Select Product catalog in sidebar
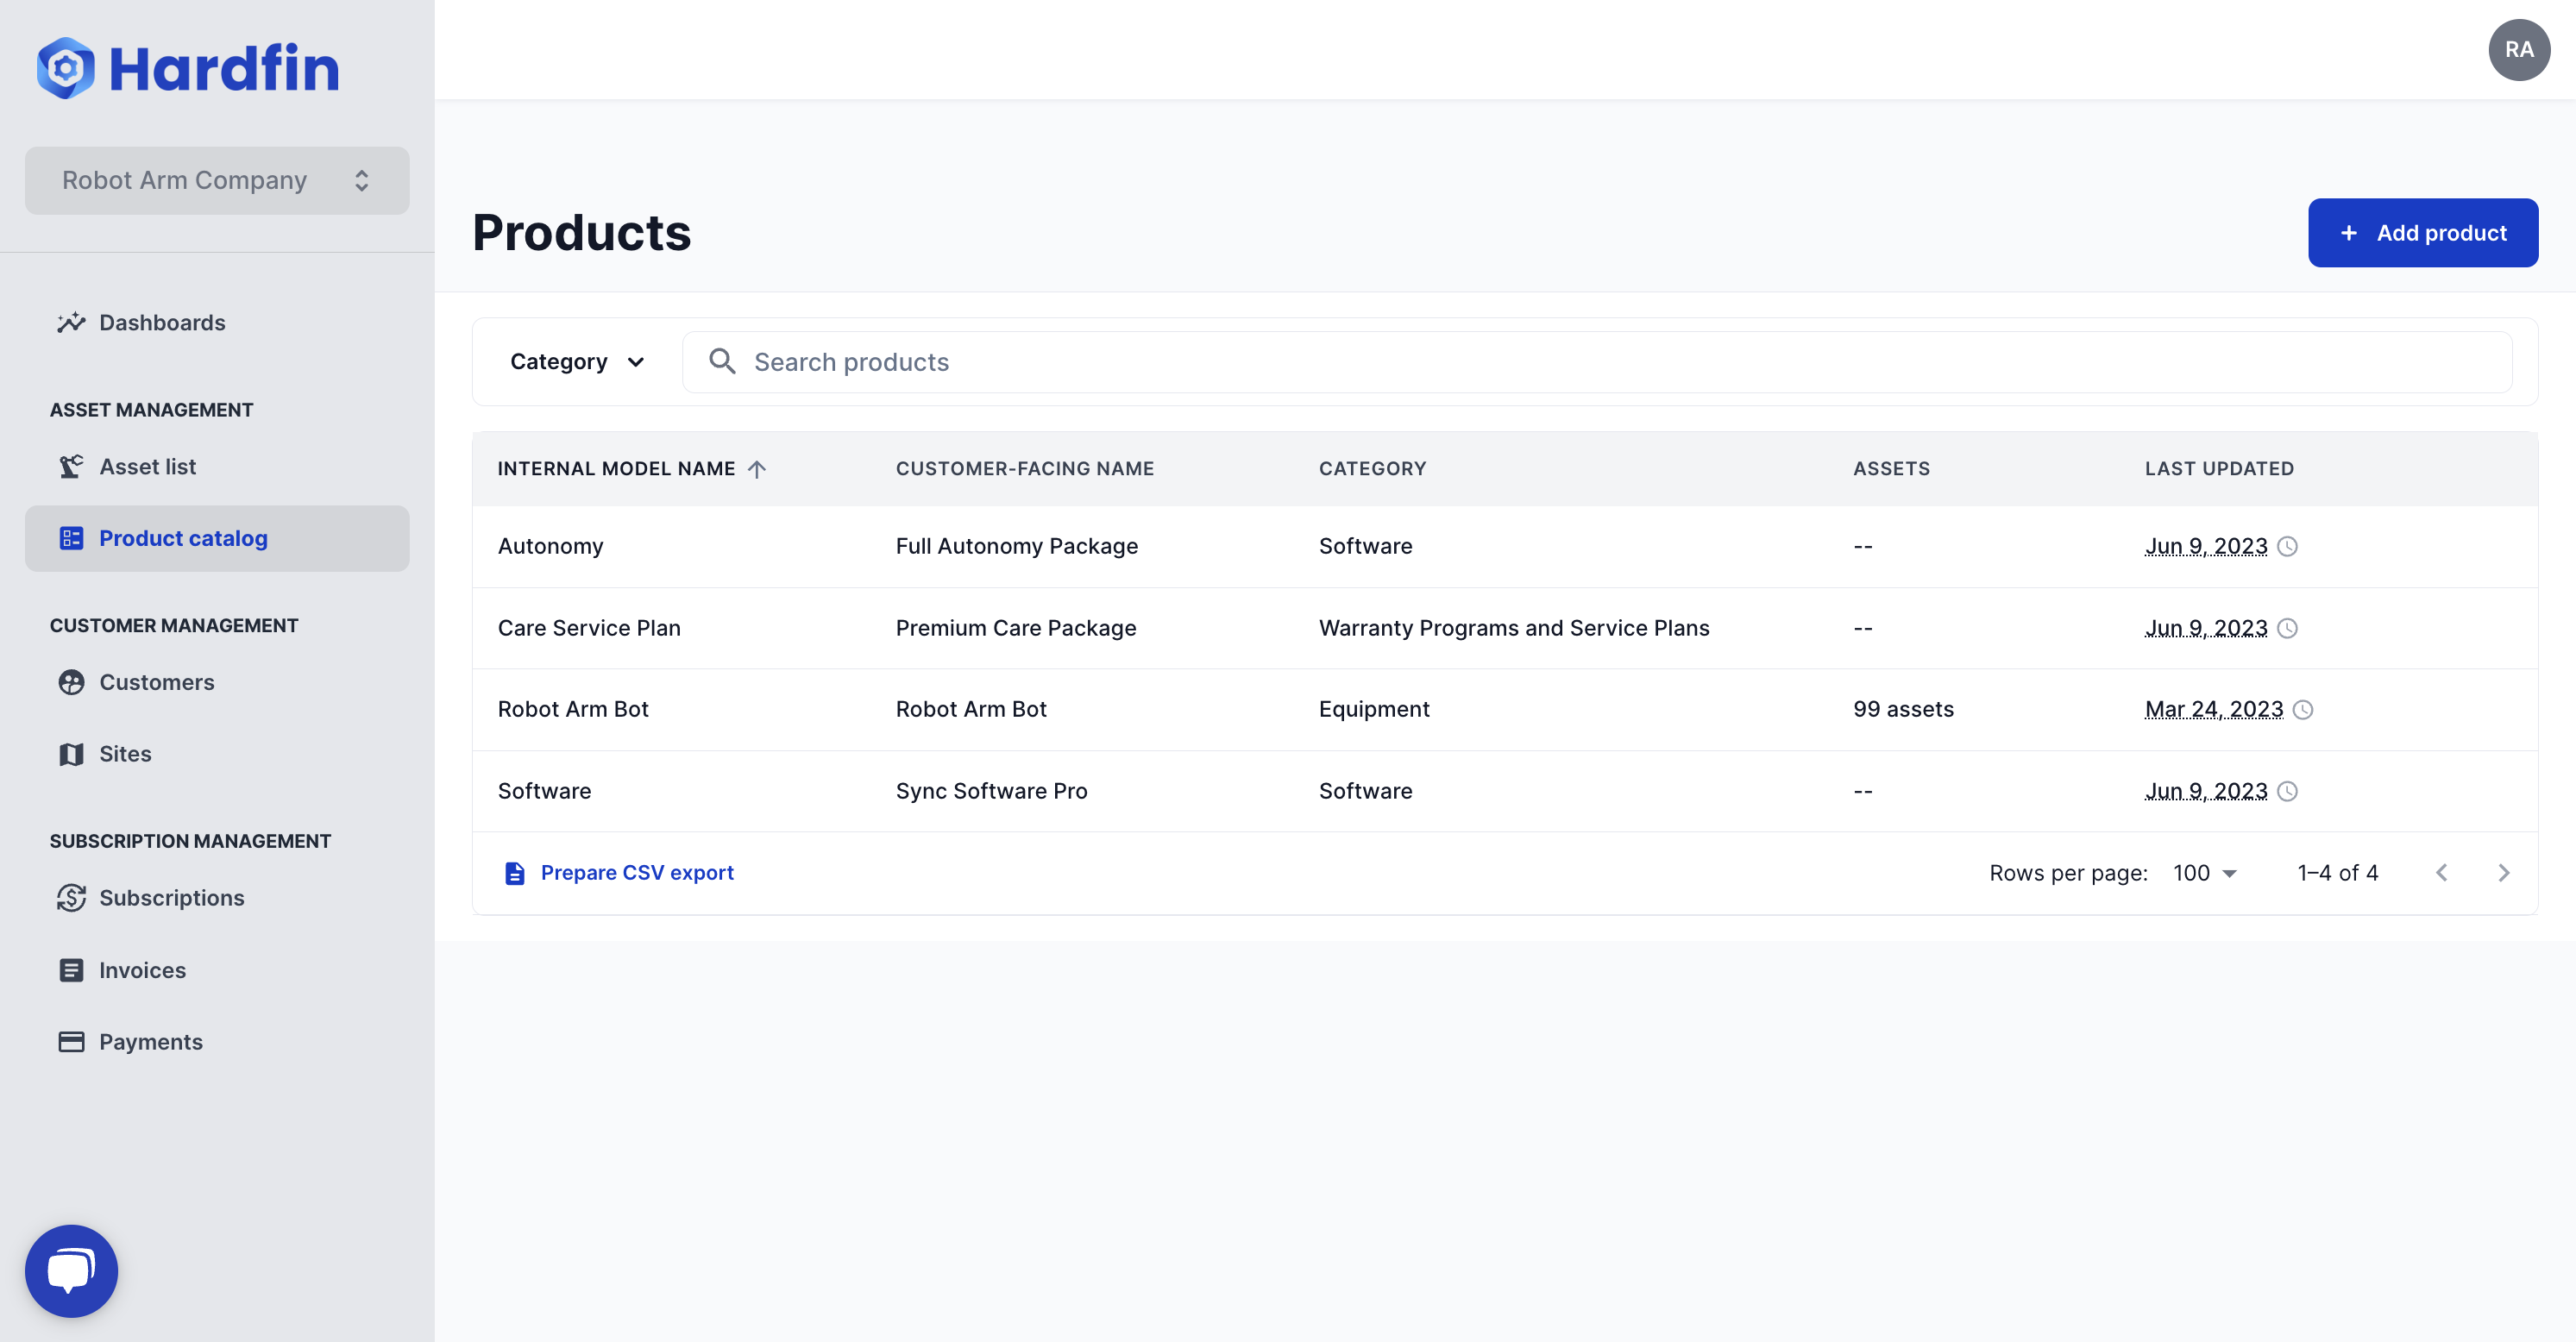 [217, 538]
